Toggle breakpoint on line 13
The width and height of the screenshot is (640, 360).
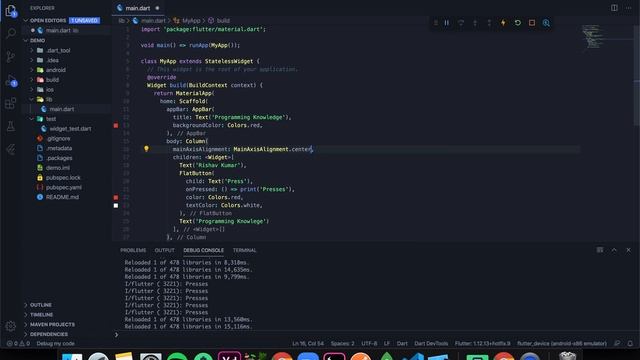click(x=116, y=125)
